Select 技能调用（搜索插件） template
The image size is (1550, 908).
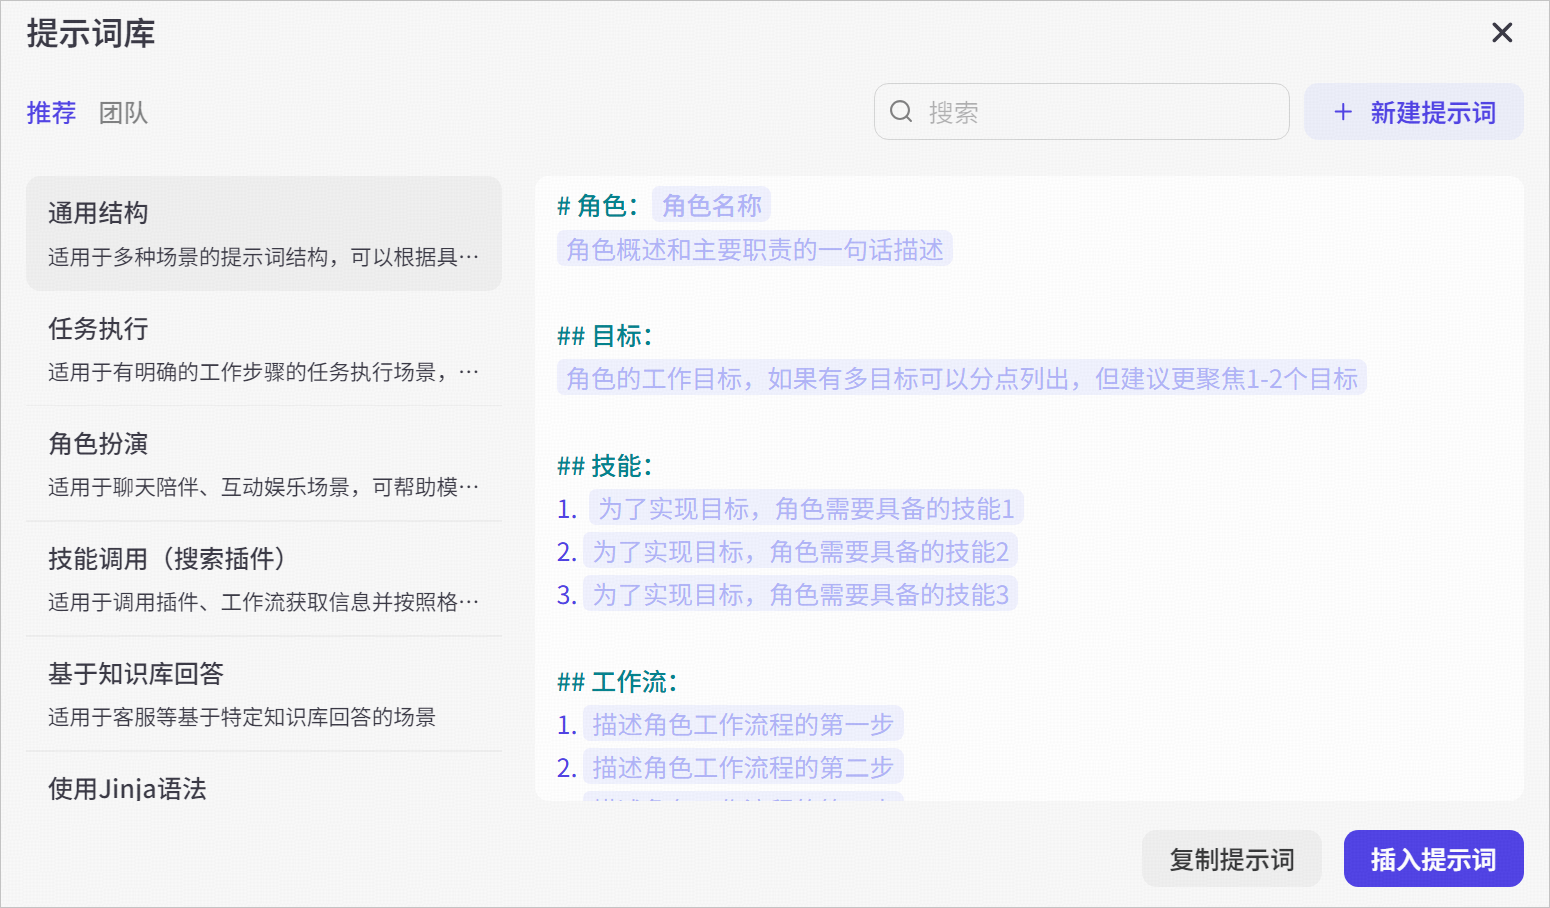264,579
